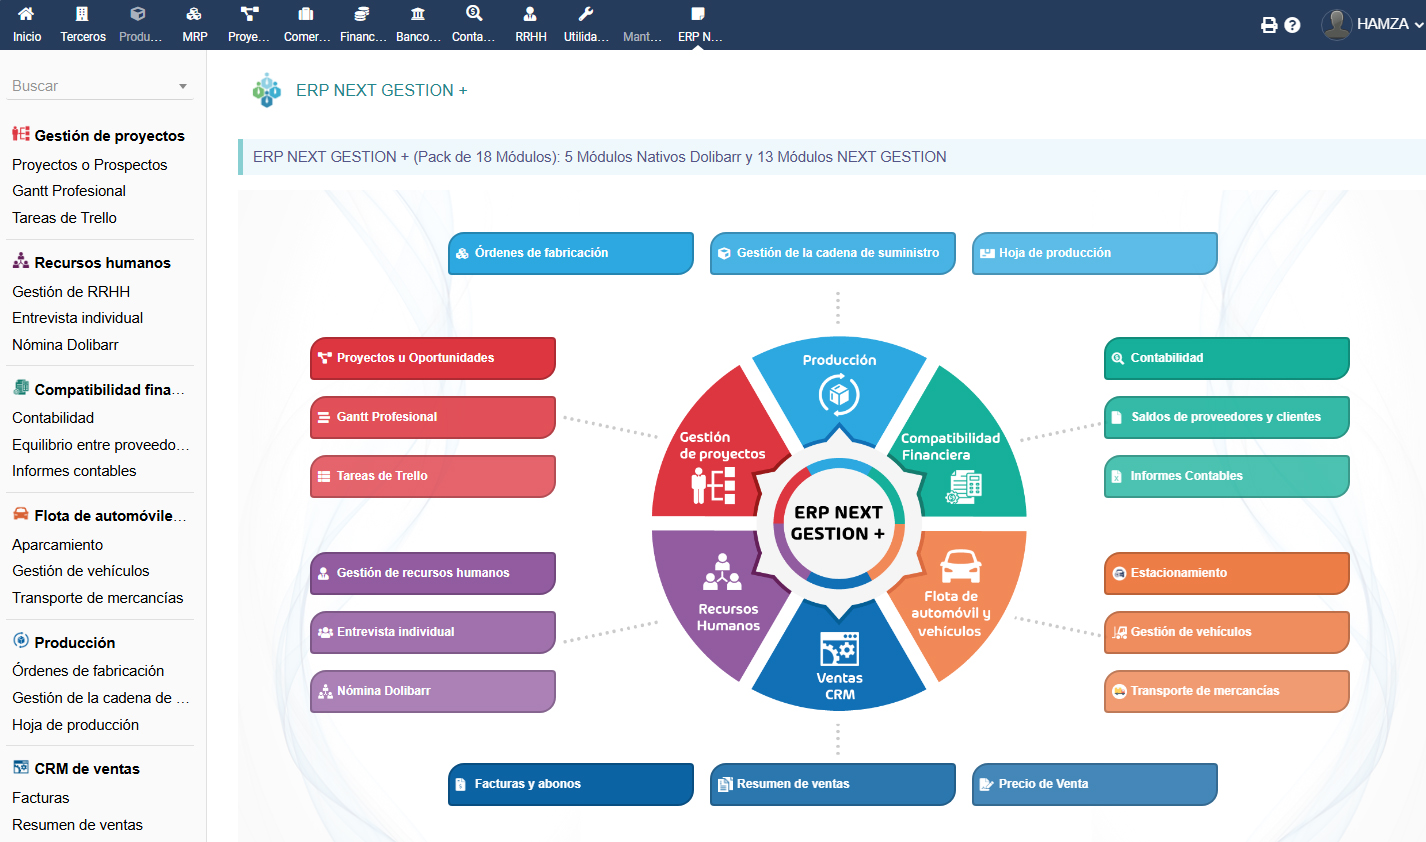1426x842 pixels.
Task: Open the Financiera coins icon
Action: 362,14
